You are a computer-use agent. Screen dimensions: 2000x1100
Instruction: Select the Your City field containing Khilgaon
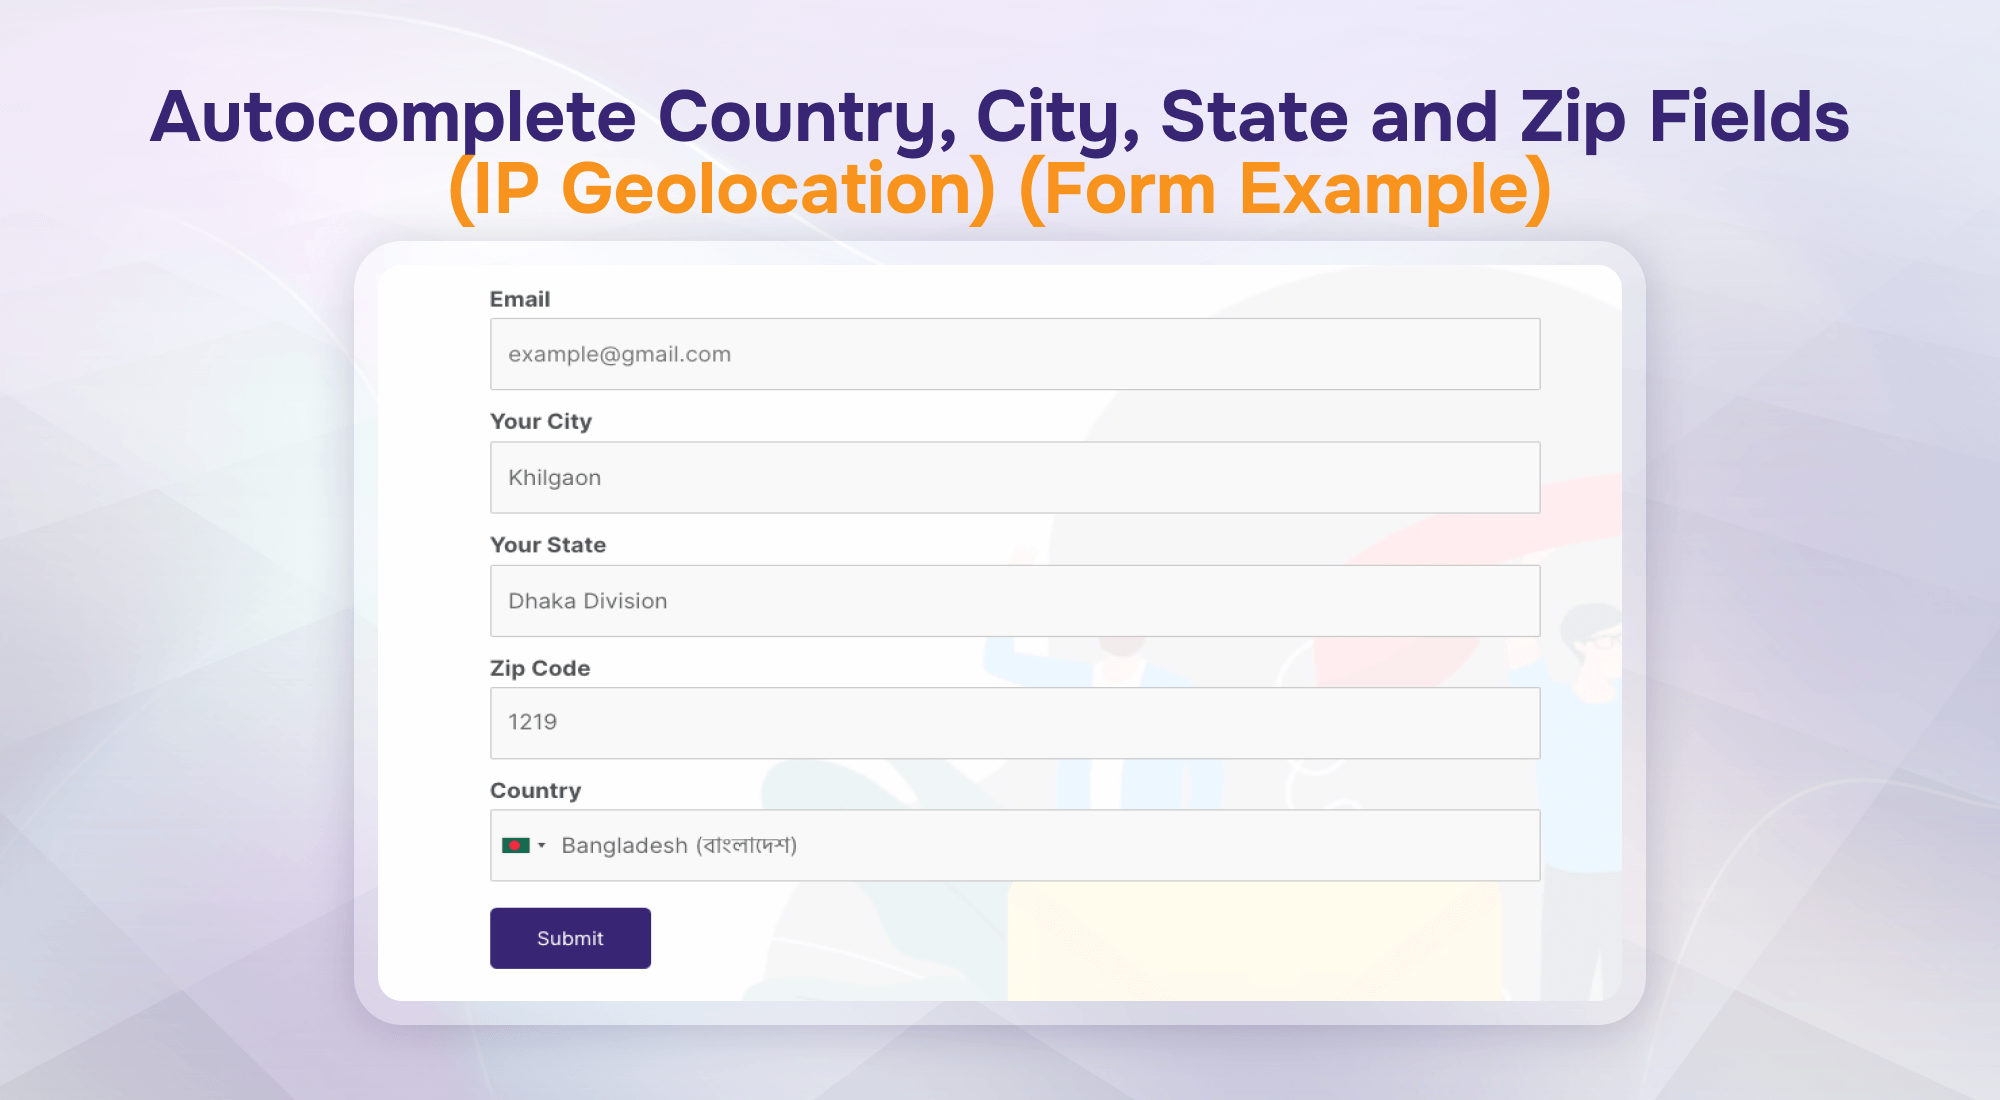pos(1015,477)
